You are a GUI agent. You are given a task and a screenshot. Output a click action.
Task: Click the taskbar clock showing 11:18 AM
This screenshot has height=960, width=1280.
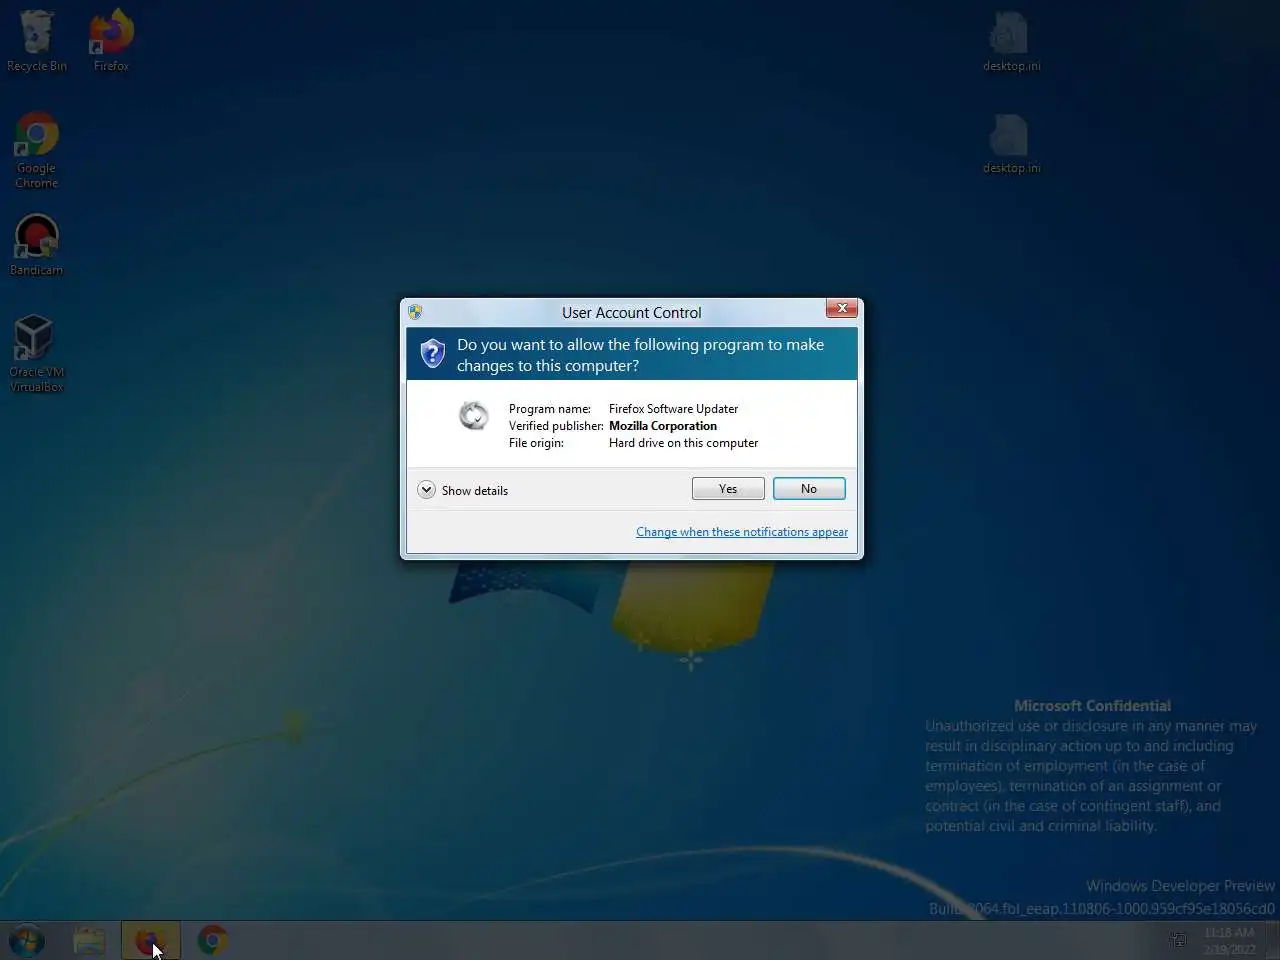[1229, 941]
